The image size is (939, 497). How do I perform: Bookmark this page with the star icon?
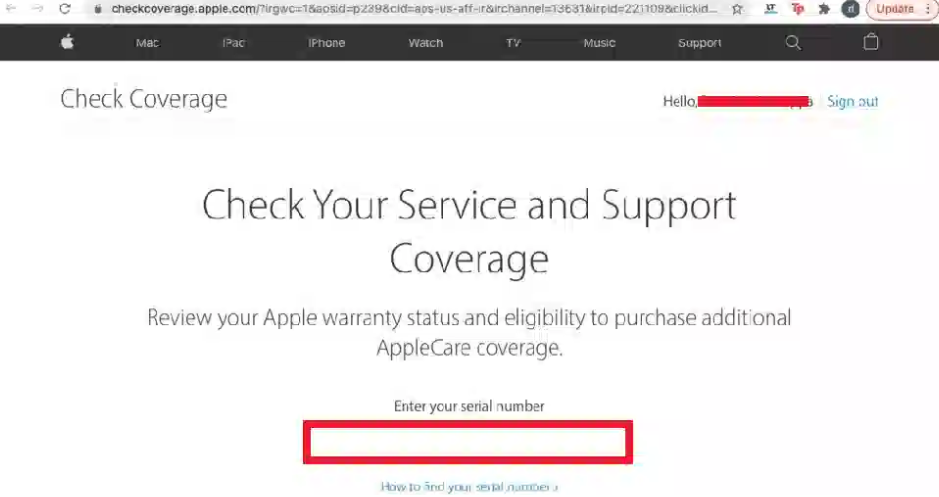(x=737, y=9)
